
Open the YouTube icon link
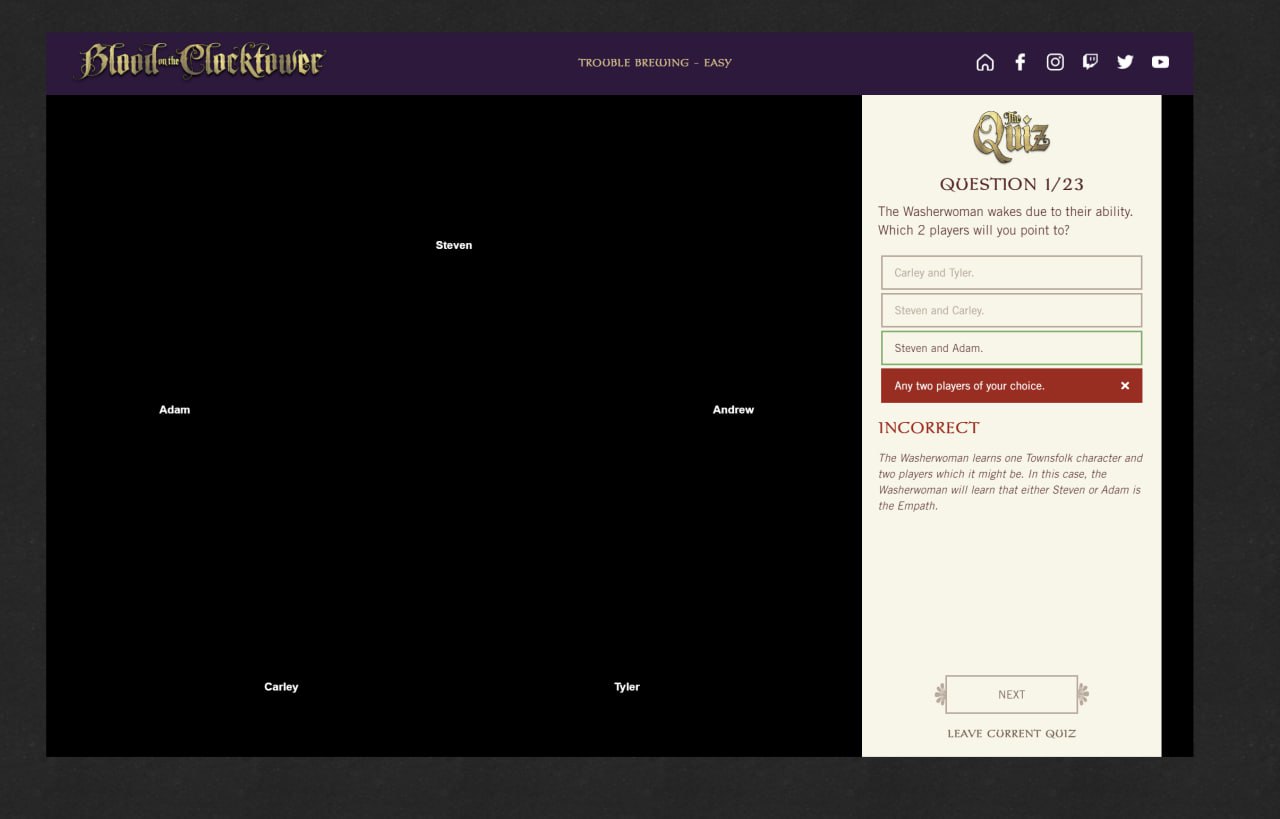[x=1160, y=62]
